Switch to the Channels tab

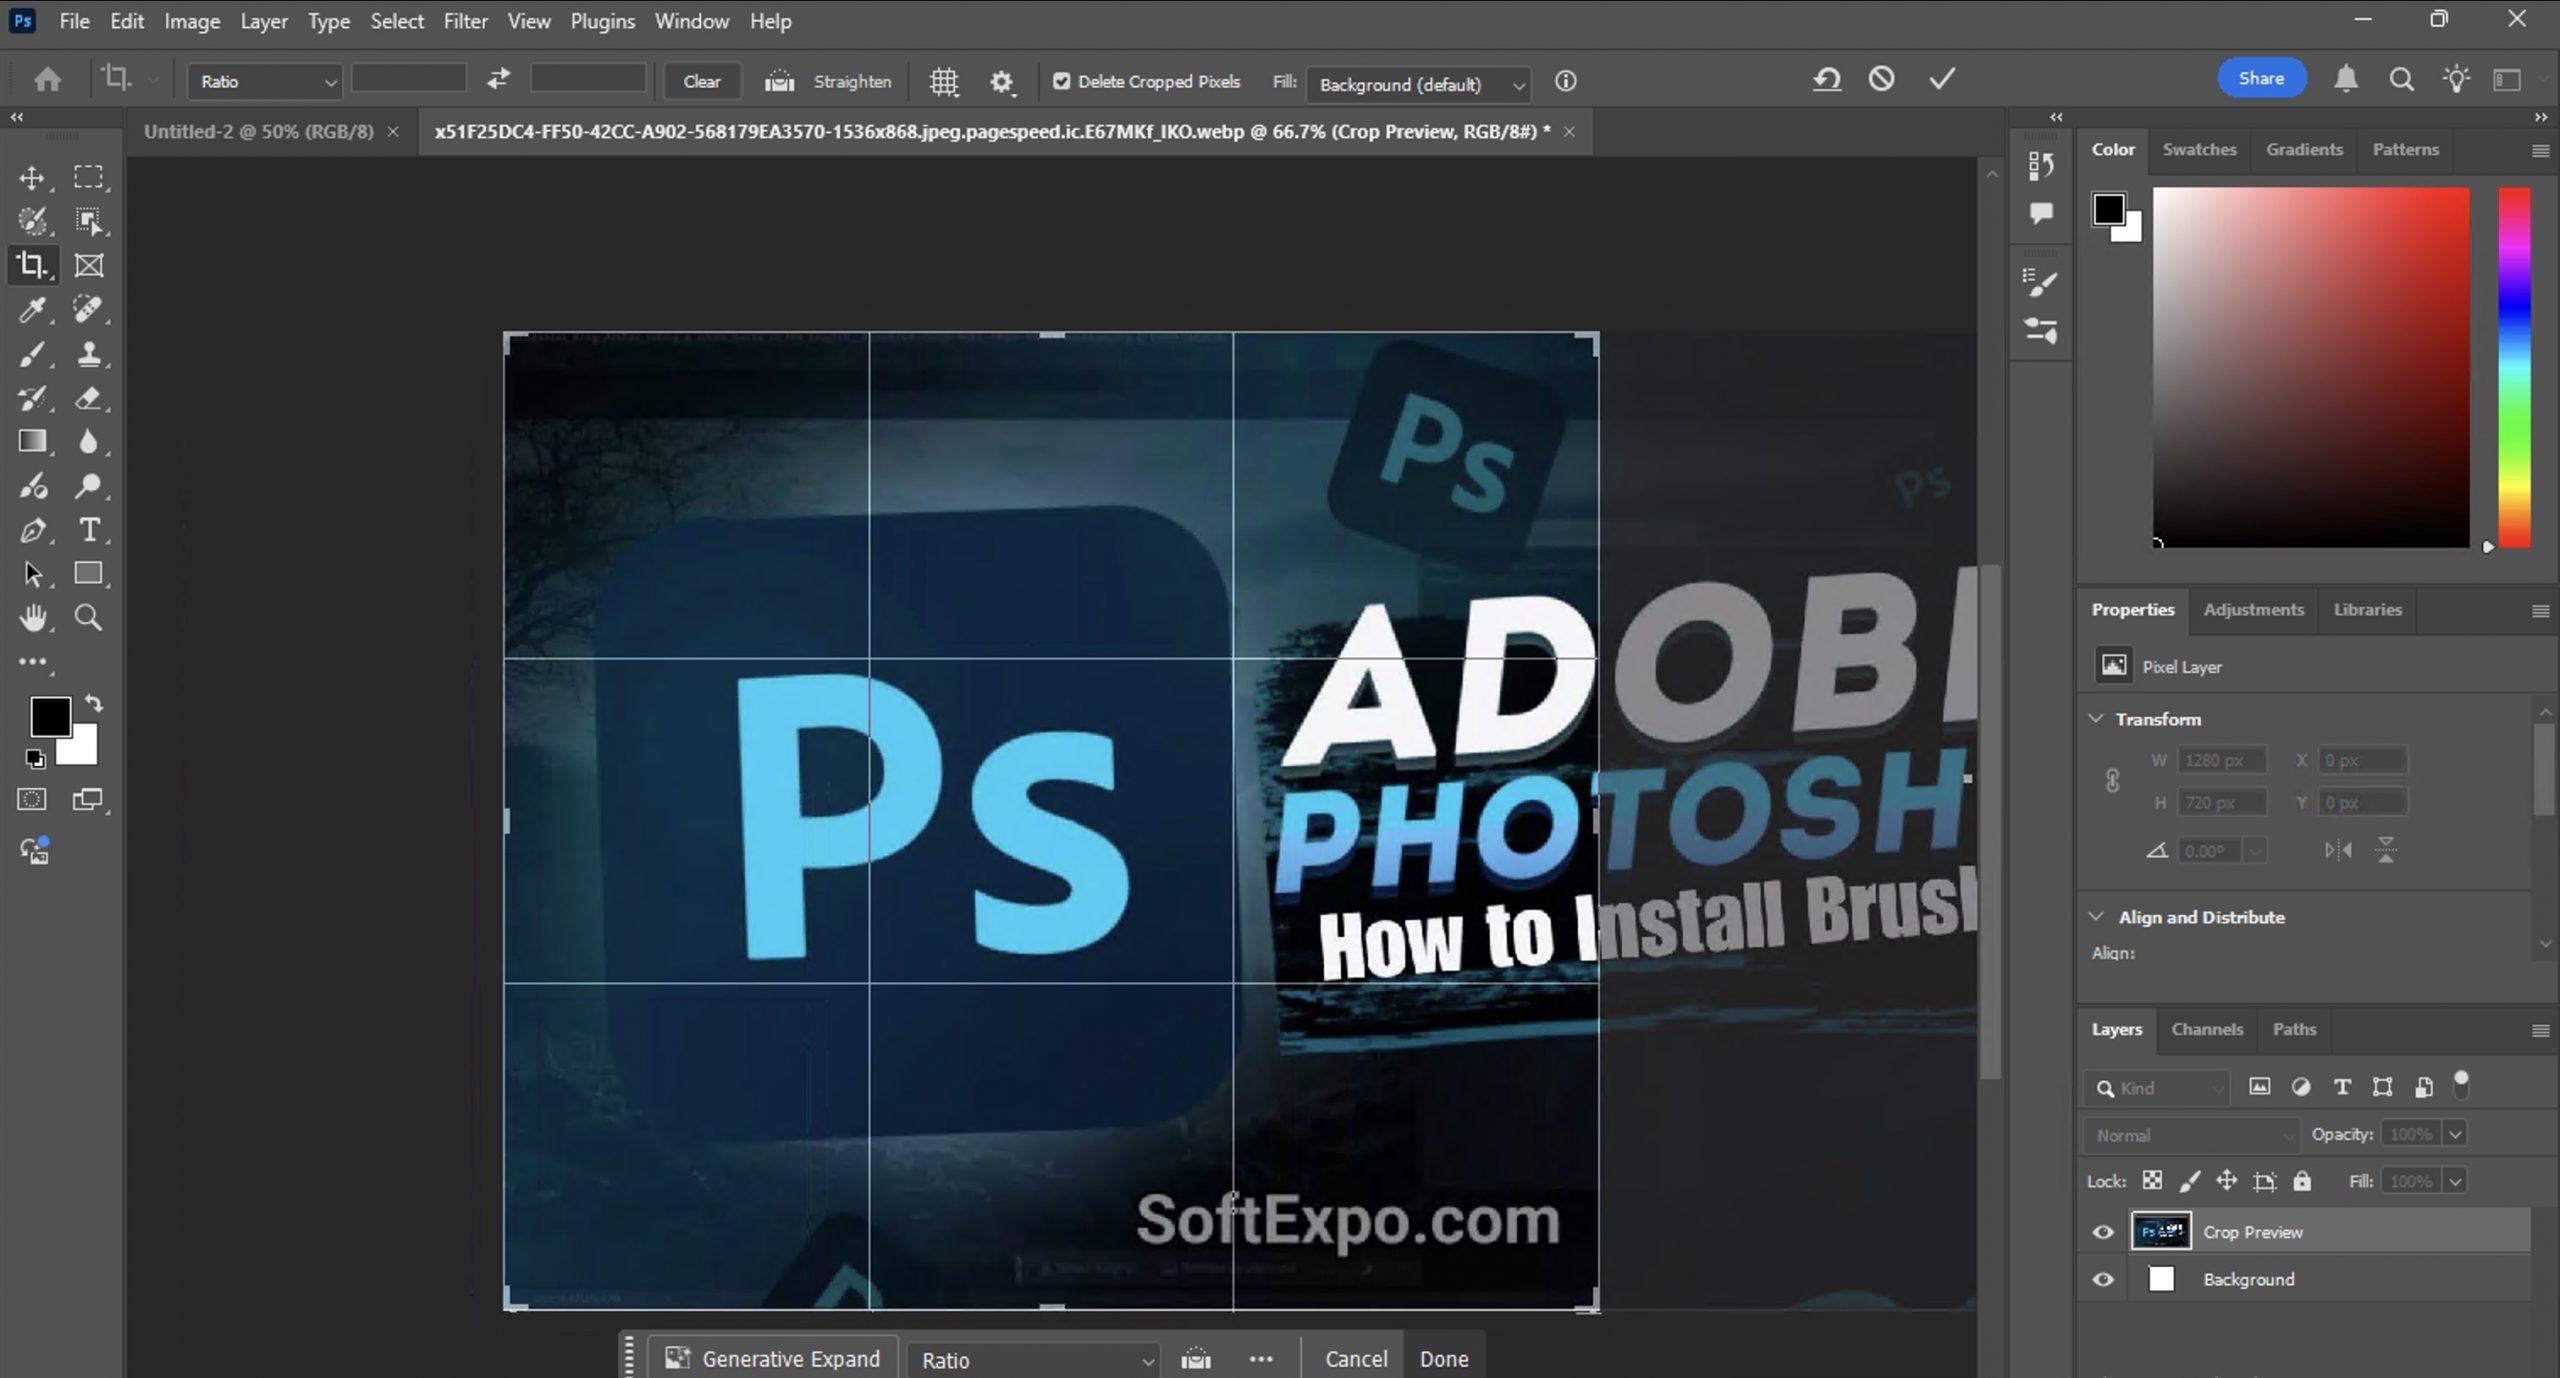coord(2207,1029)
